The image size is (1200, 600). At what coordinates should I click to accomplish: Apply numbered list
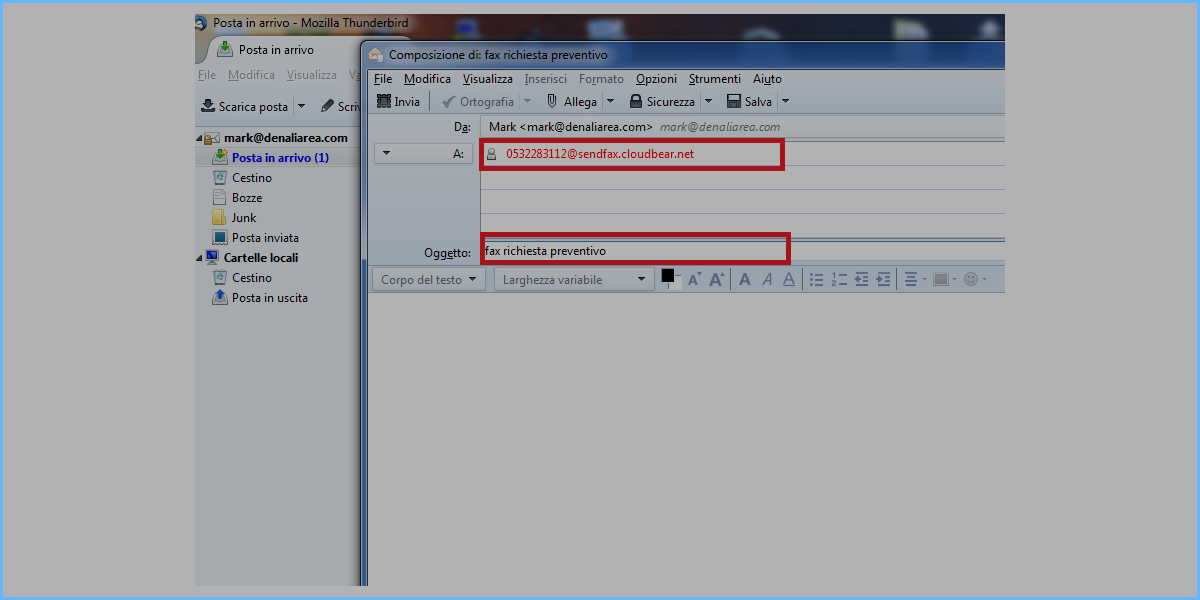(839, 280)
